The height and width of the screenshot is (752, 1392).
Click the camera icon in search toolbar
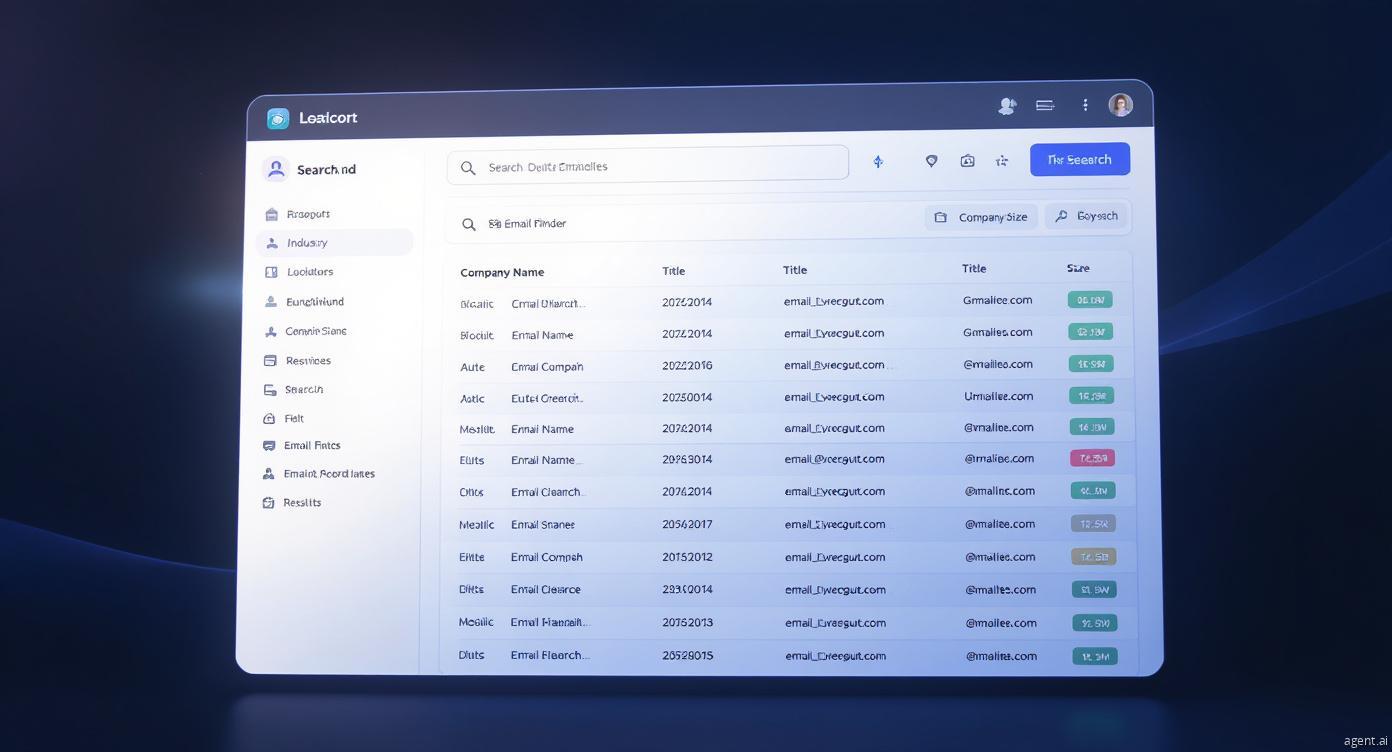967,161
